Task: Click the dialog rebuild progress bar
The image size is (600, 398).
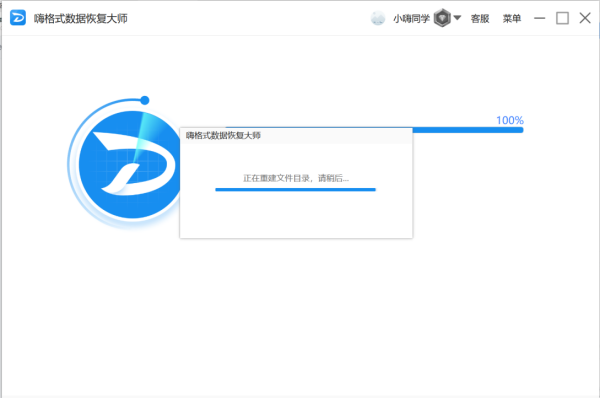Action: (x=295, y=189)
